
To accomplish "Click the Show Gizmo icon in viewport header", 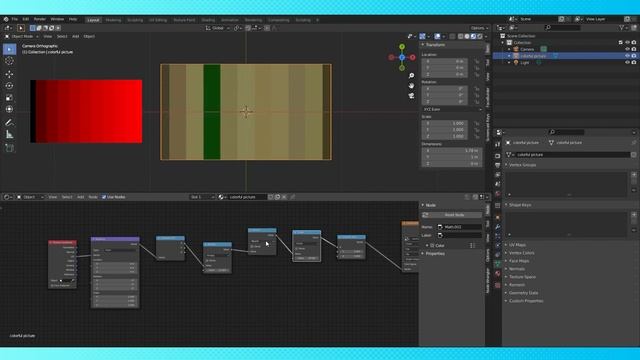I will tap(423, 36).
